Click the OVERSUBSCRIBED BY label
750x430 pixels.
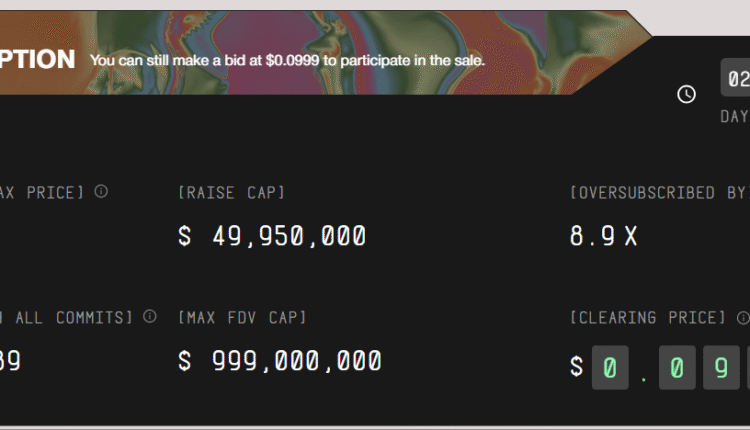point(657,192)
